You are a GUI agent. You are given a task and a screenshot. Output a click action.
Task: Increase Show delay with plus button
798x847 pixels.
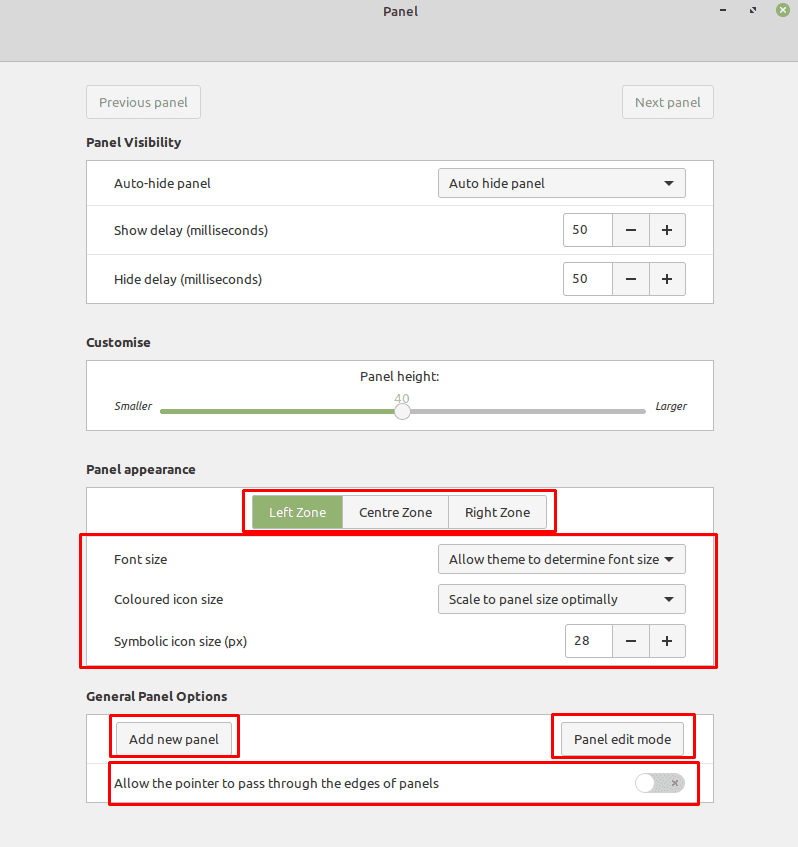pyautogui.click(x=667, y=230)
